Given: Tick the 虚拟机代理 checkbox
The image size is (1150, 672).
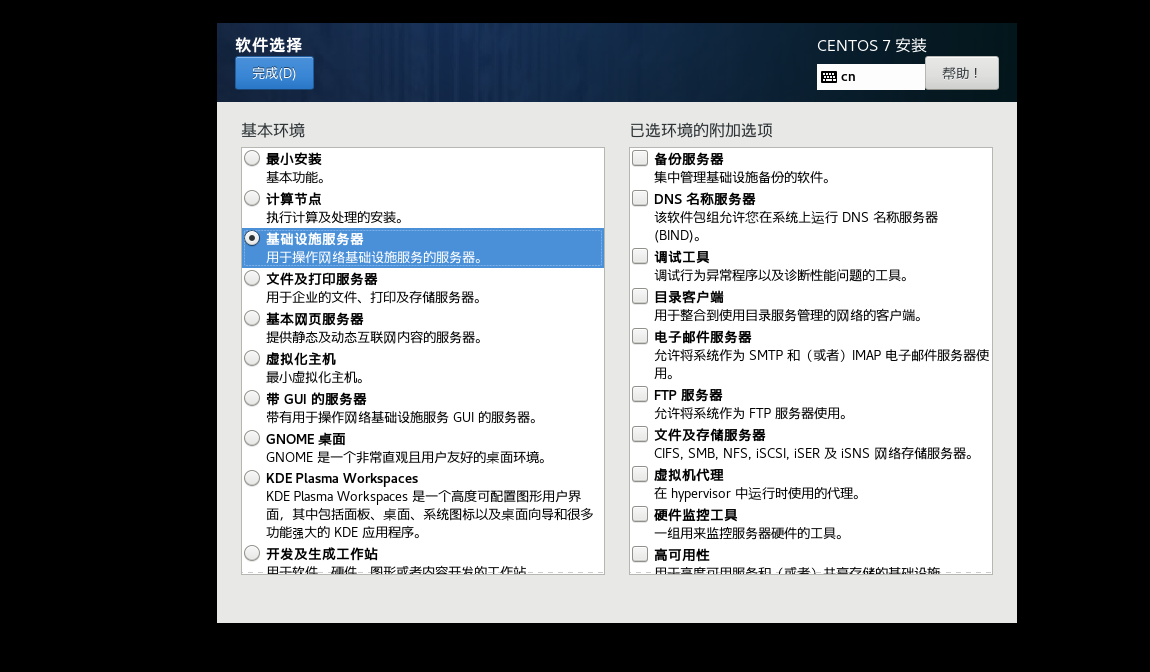Looking at the screenshot, I should pyautogui.click(x=640, y=474).
